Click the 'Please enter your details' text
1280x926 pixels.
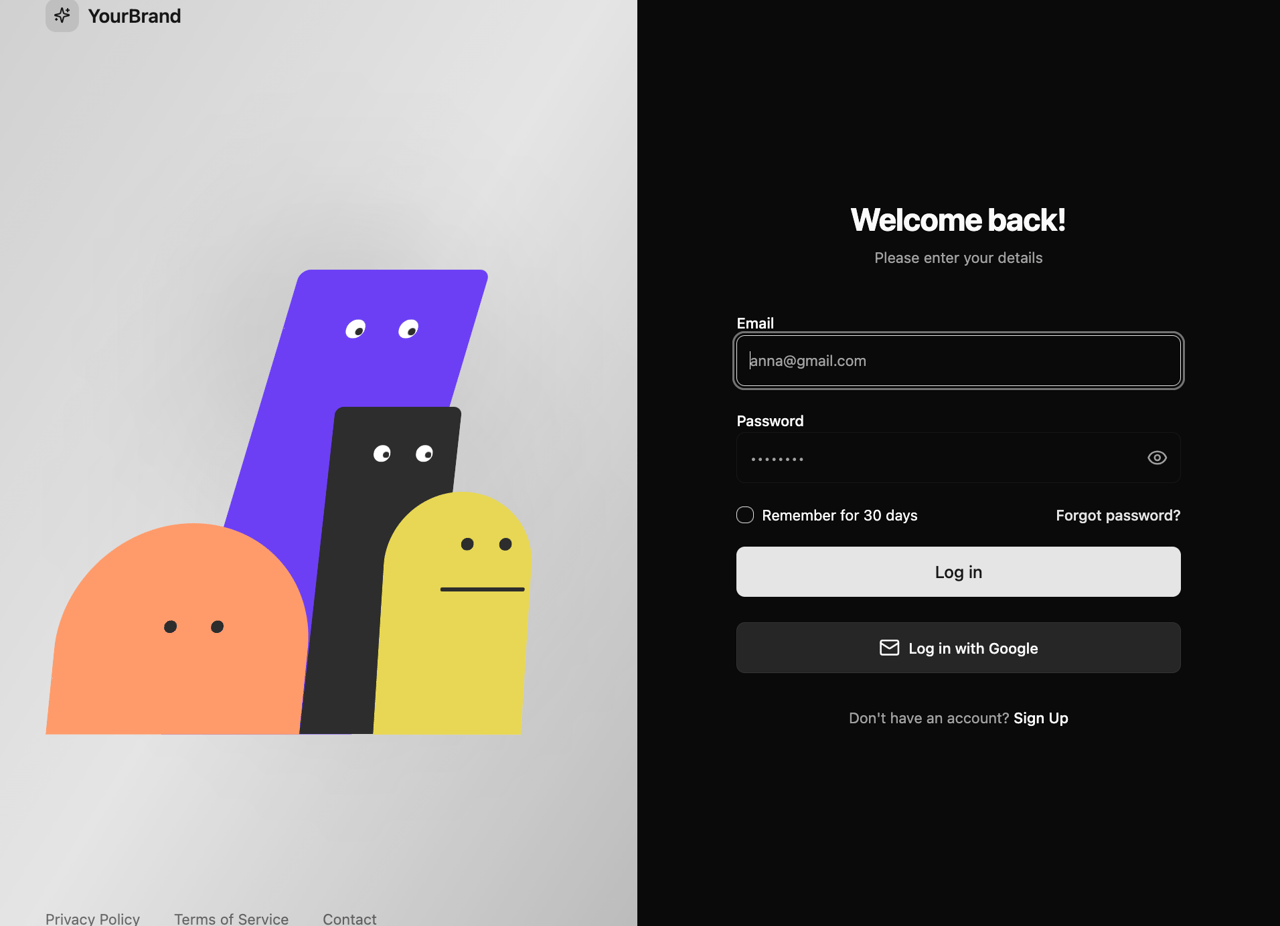pyautogui.click(x=958, y=258)
